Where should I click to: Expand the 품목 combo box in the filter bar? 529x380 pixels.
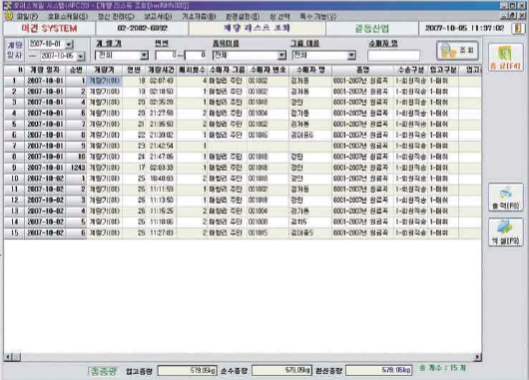click(x=282, y=55)
